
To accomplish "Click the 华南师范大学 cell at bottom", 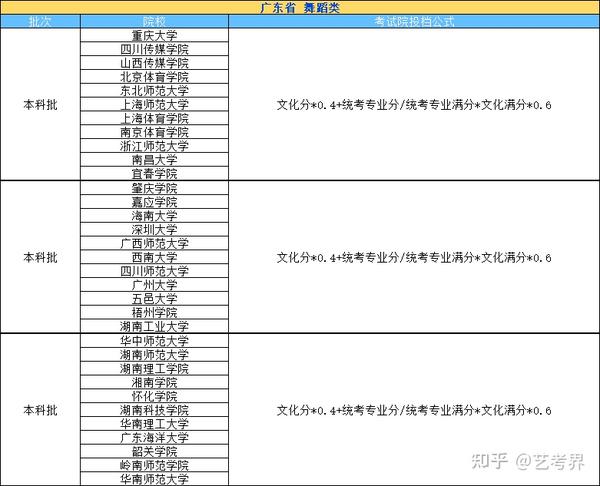I will [154, 479].
